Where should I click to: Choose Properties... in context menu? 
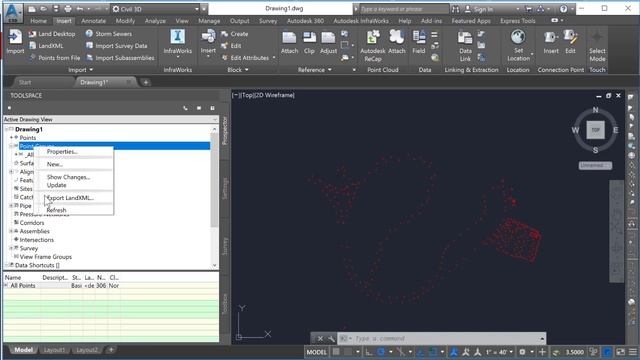click(62, 151)
